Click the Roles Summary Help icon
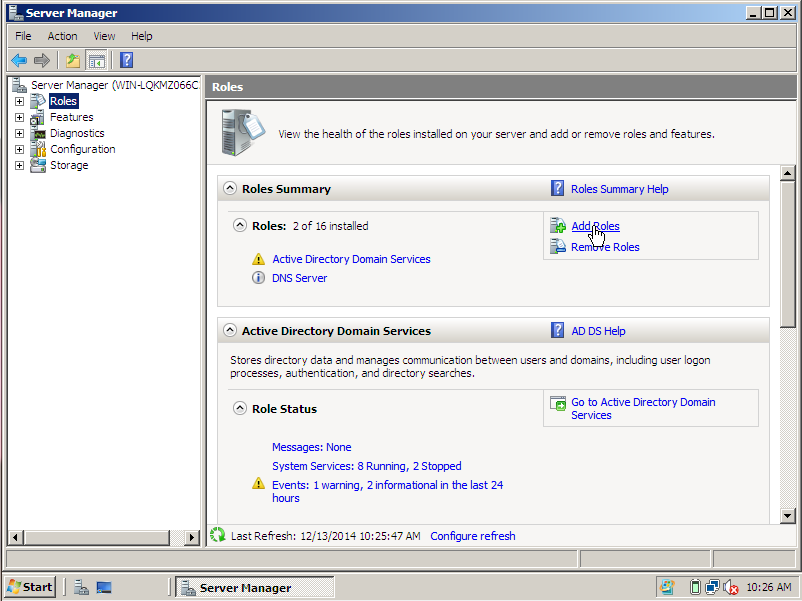This screenshot has width=802, height=601. click(558, 189)
